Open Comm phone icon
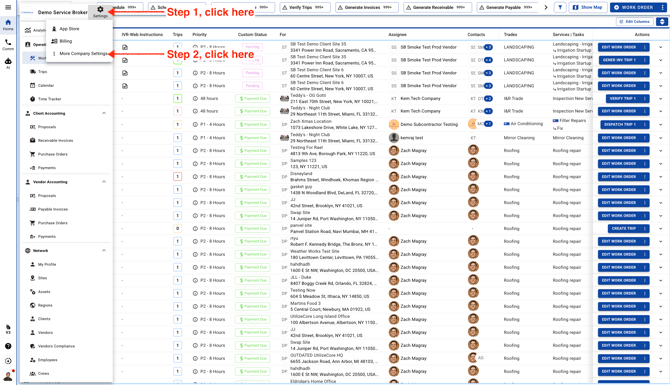670x385 pixels. (8, 44)
